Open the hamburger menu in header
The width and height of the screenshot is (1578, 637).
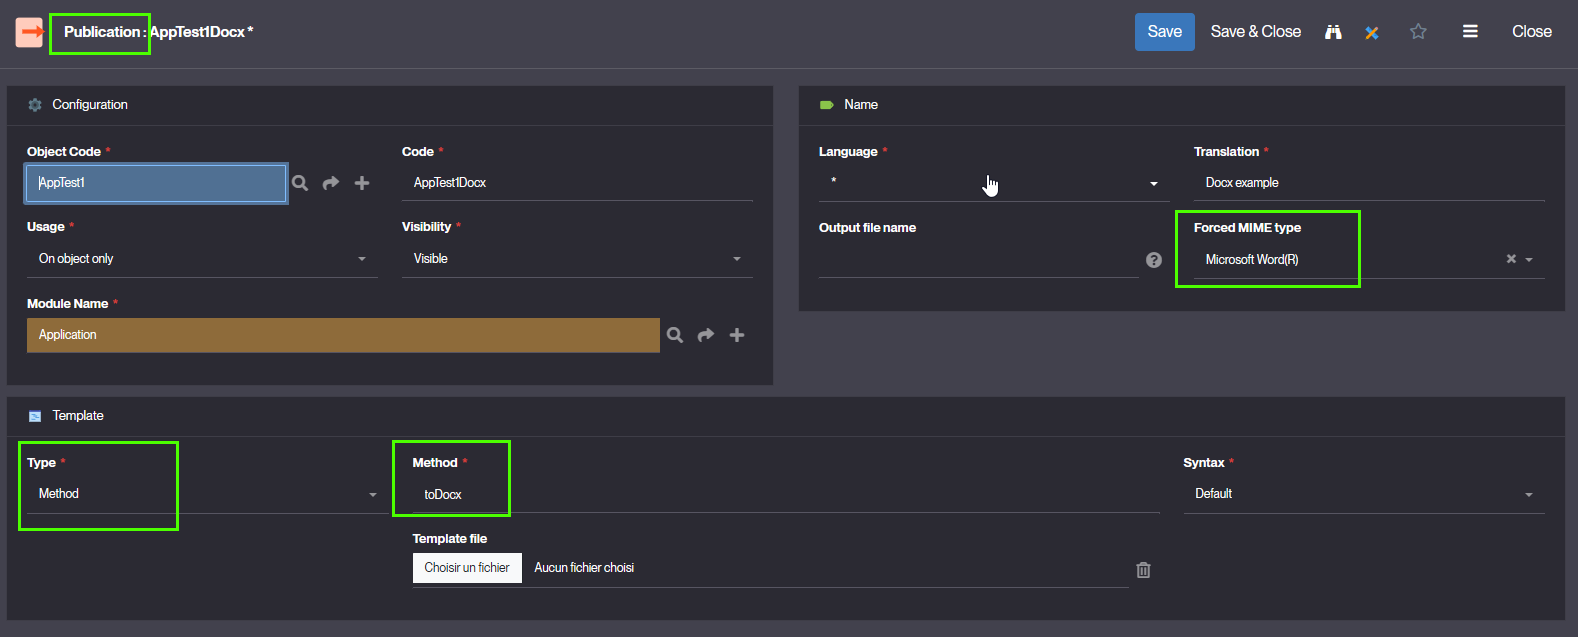[1470, 32]
